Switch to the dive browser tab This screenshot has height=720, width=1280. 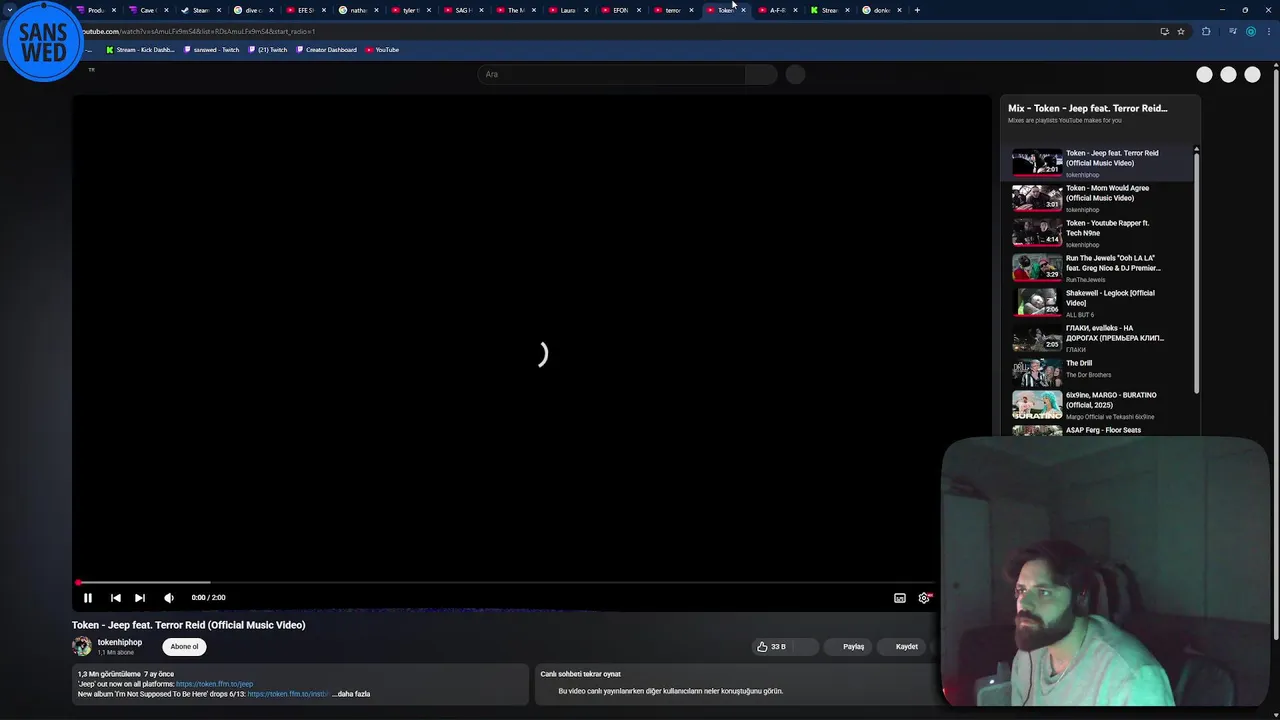point(253,10)
